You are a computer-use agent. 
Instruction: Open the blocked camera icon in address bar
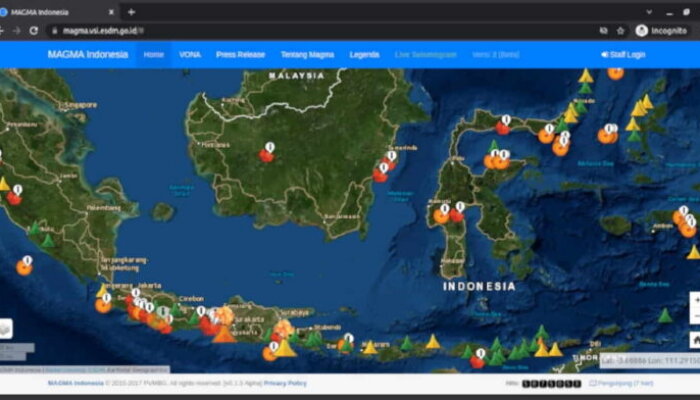pyautogui.click(x=604, y=31)
